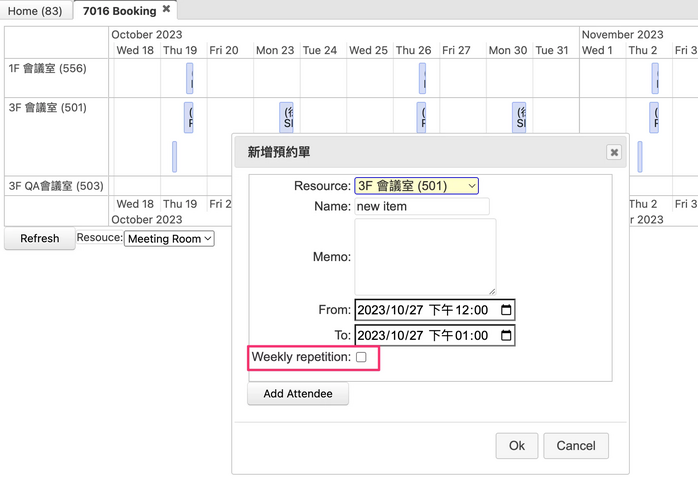698x479 pixels.
Task: Close the 新增預約單 dialog
Action: pyautogui.click(x=614, y=152)
